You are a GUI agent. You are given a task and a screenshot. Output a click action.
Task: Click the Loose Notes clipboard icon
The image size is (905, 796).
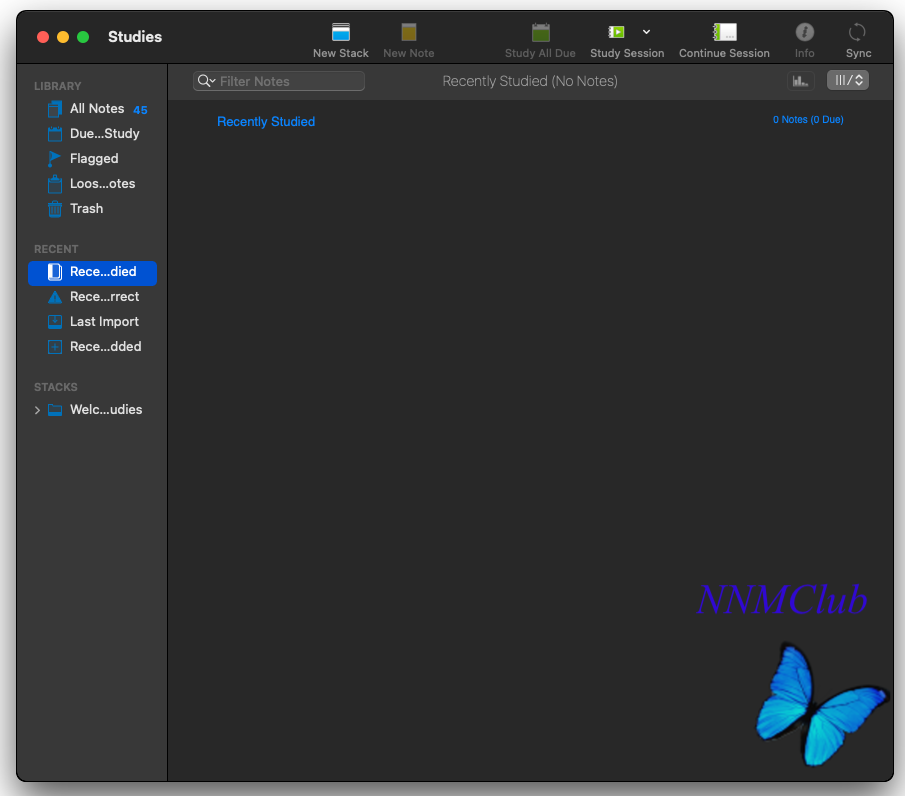(55, 184)
